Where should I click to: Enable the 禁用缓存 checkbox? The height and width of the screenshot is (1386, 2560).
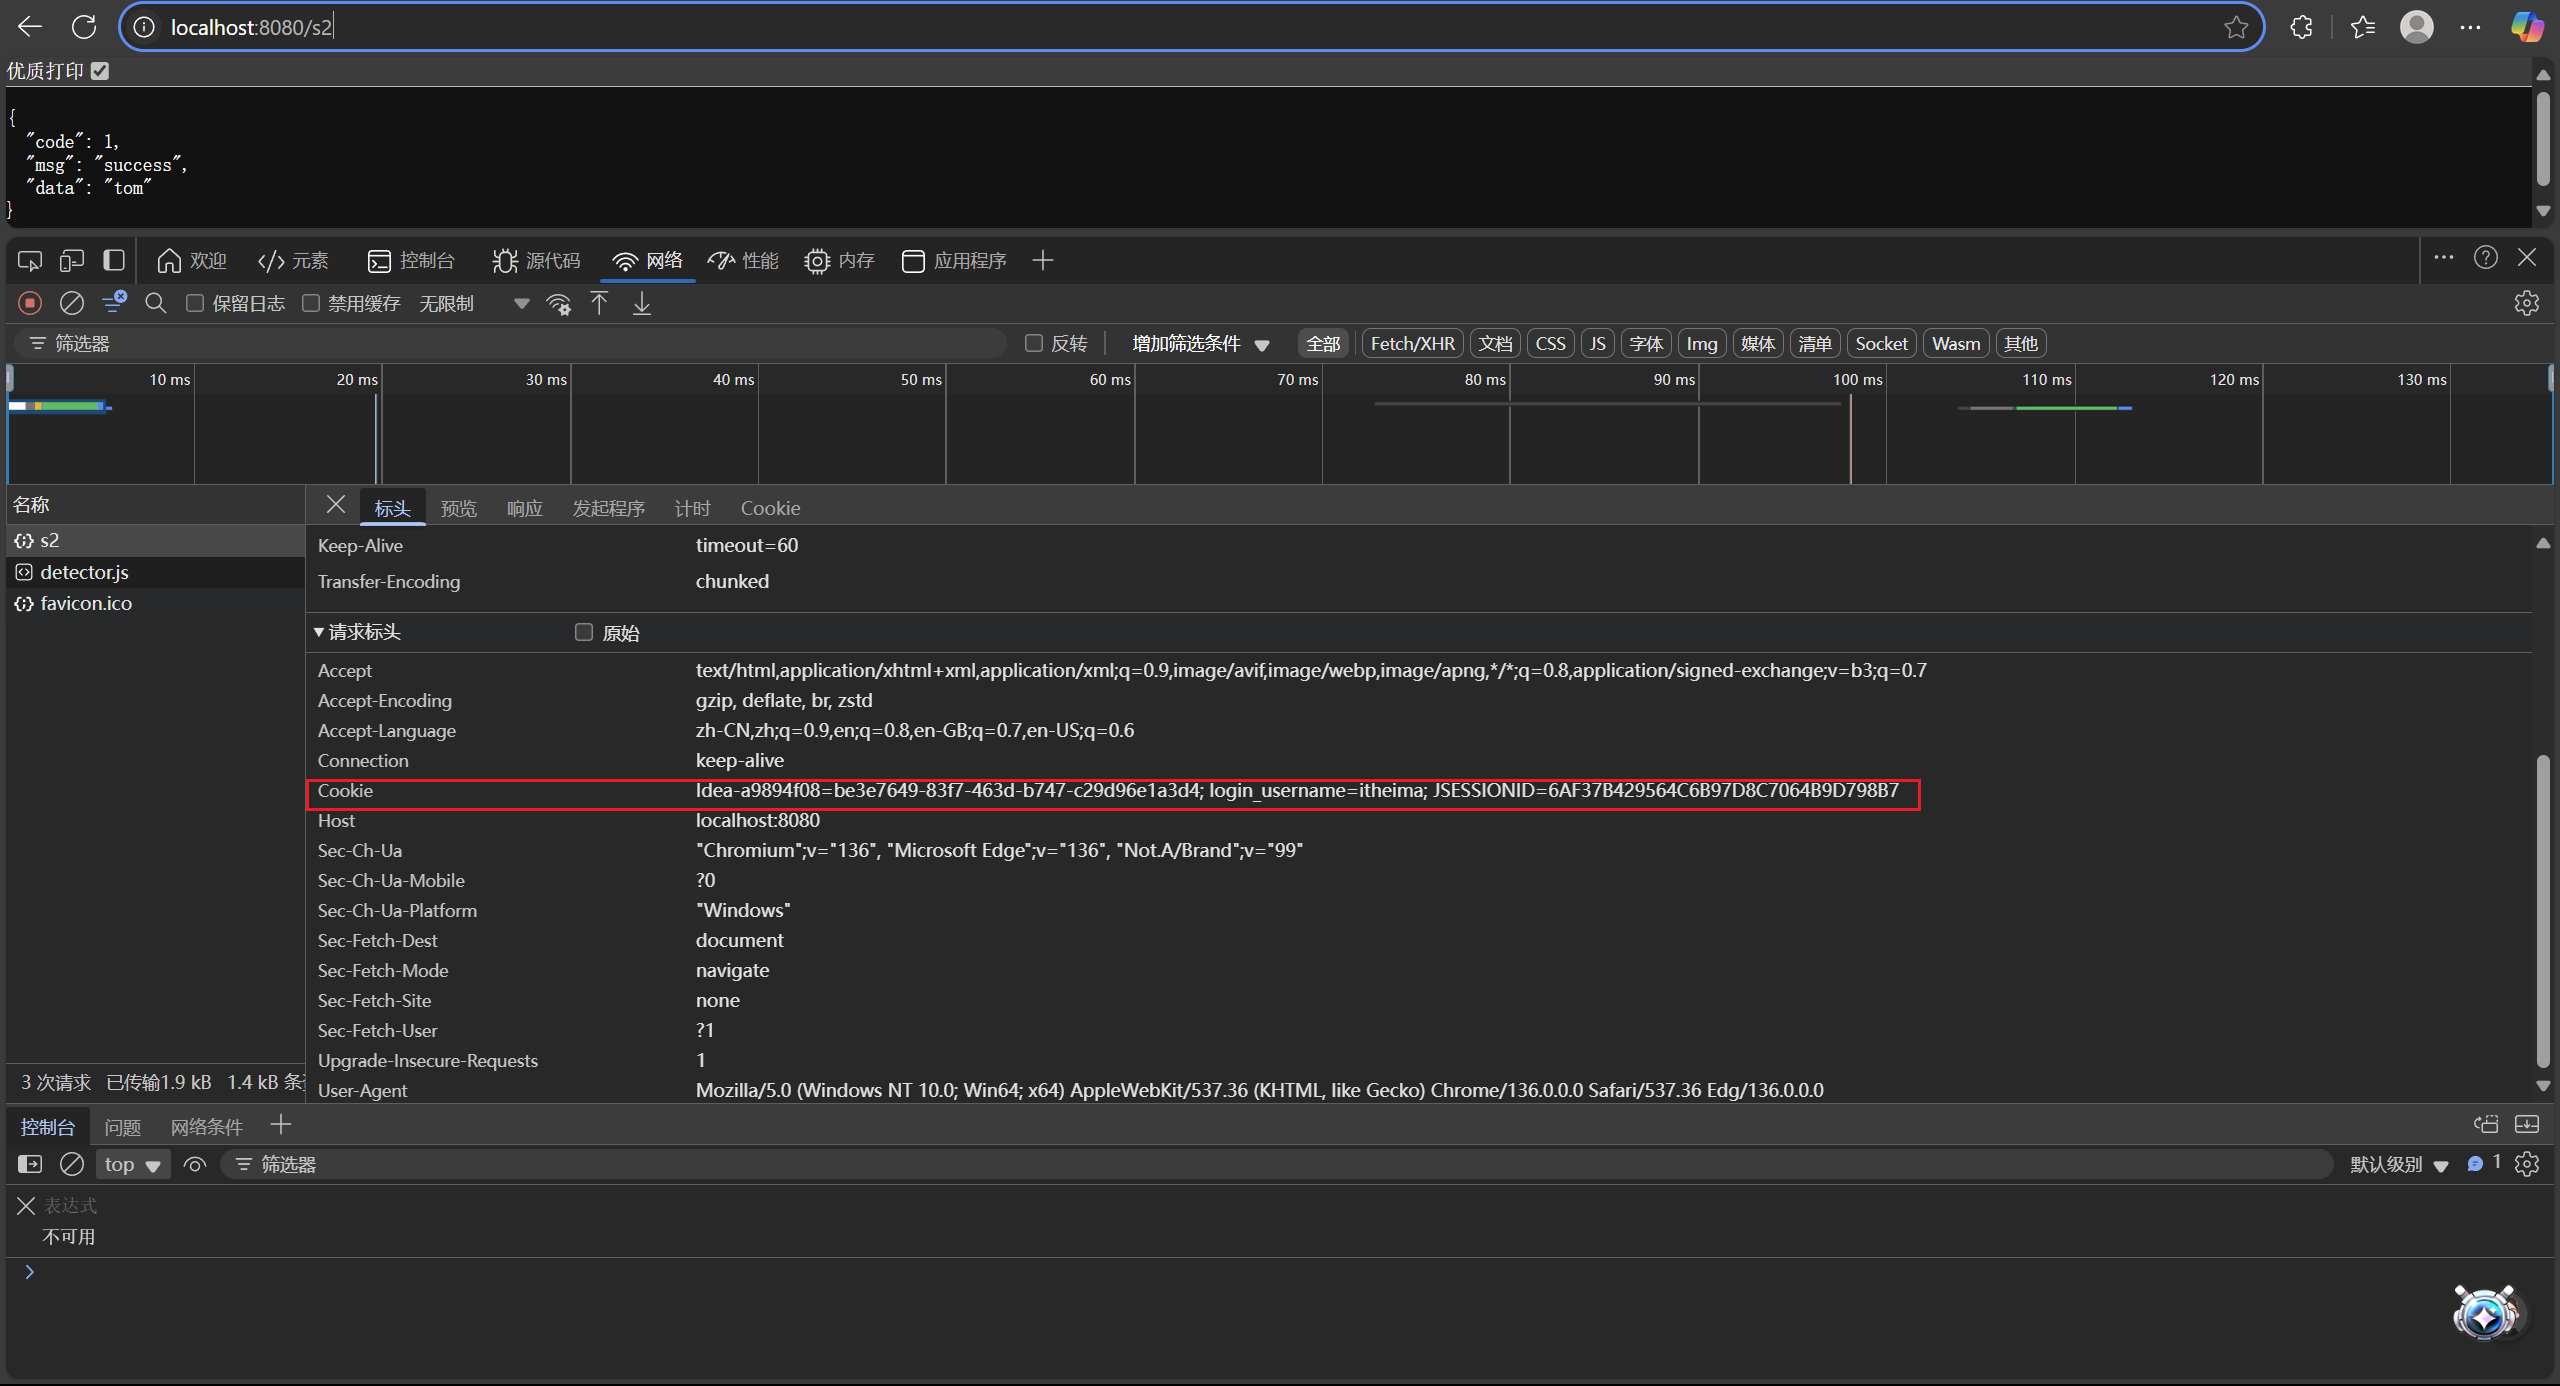coord(311,303)
